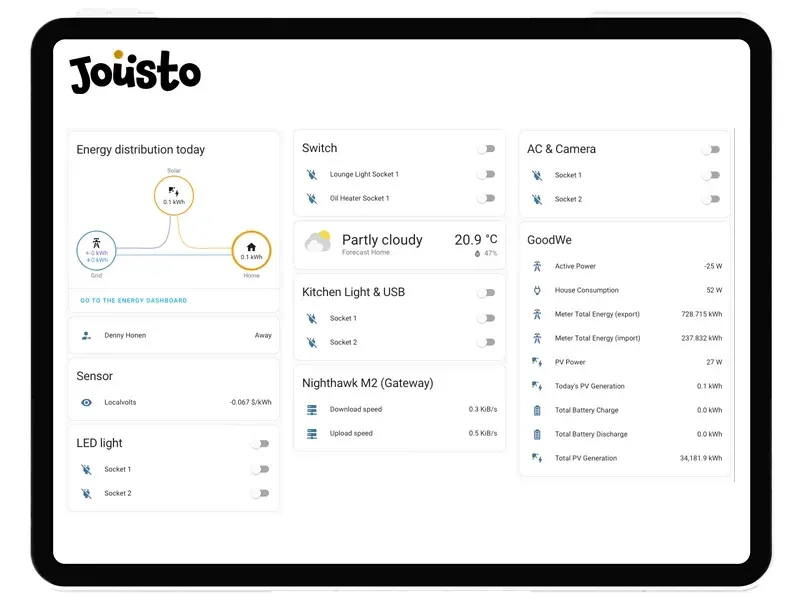Open the Partly cloudy forecast text

[x=382, y=240]
